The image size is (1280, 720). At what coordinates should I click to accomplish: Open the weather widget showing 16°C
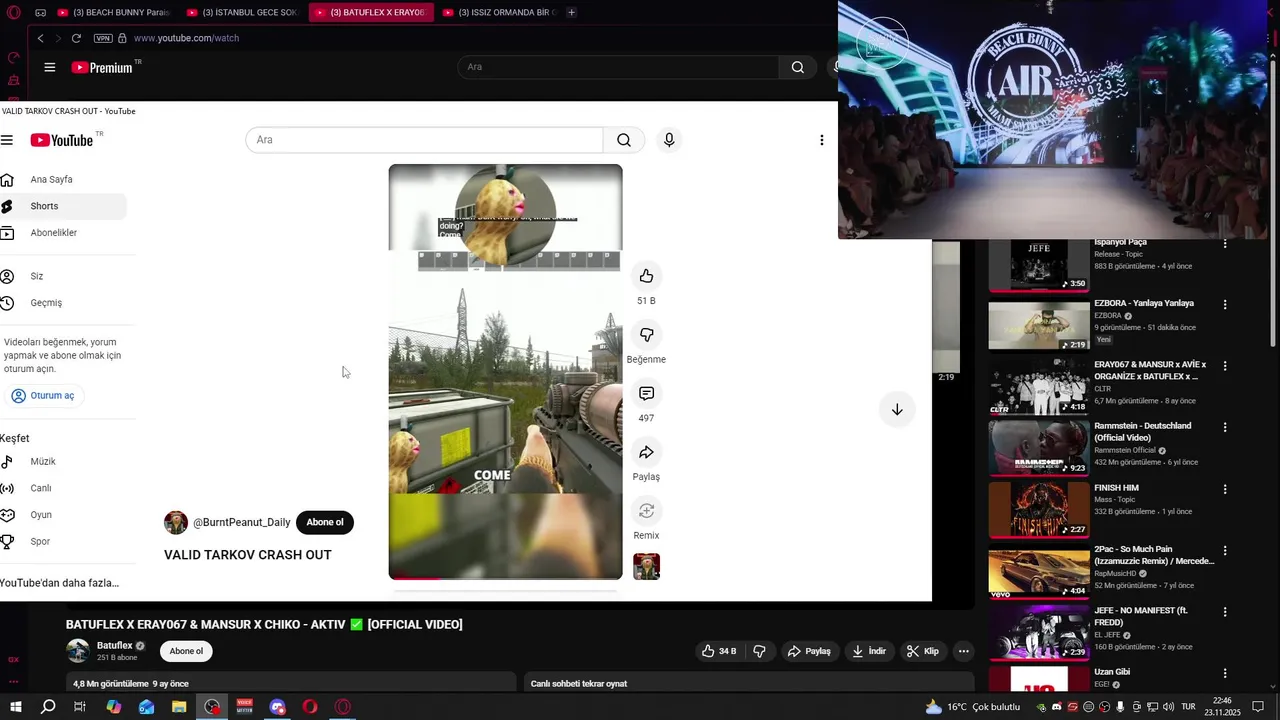[x=973, y=707]
